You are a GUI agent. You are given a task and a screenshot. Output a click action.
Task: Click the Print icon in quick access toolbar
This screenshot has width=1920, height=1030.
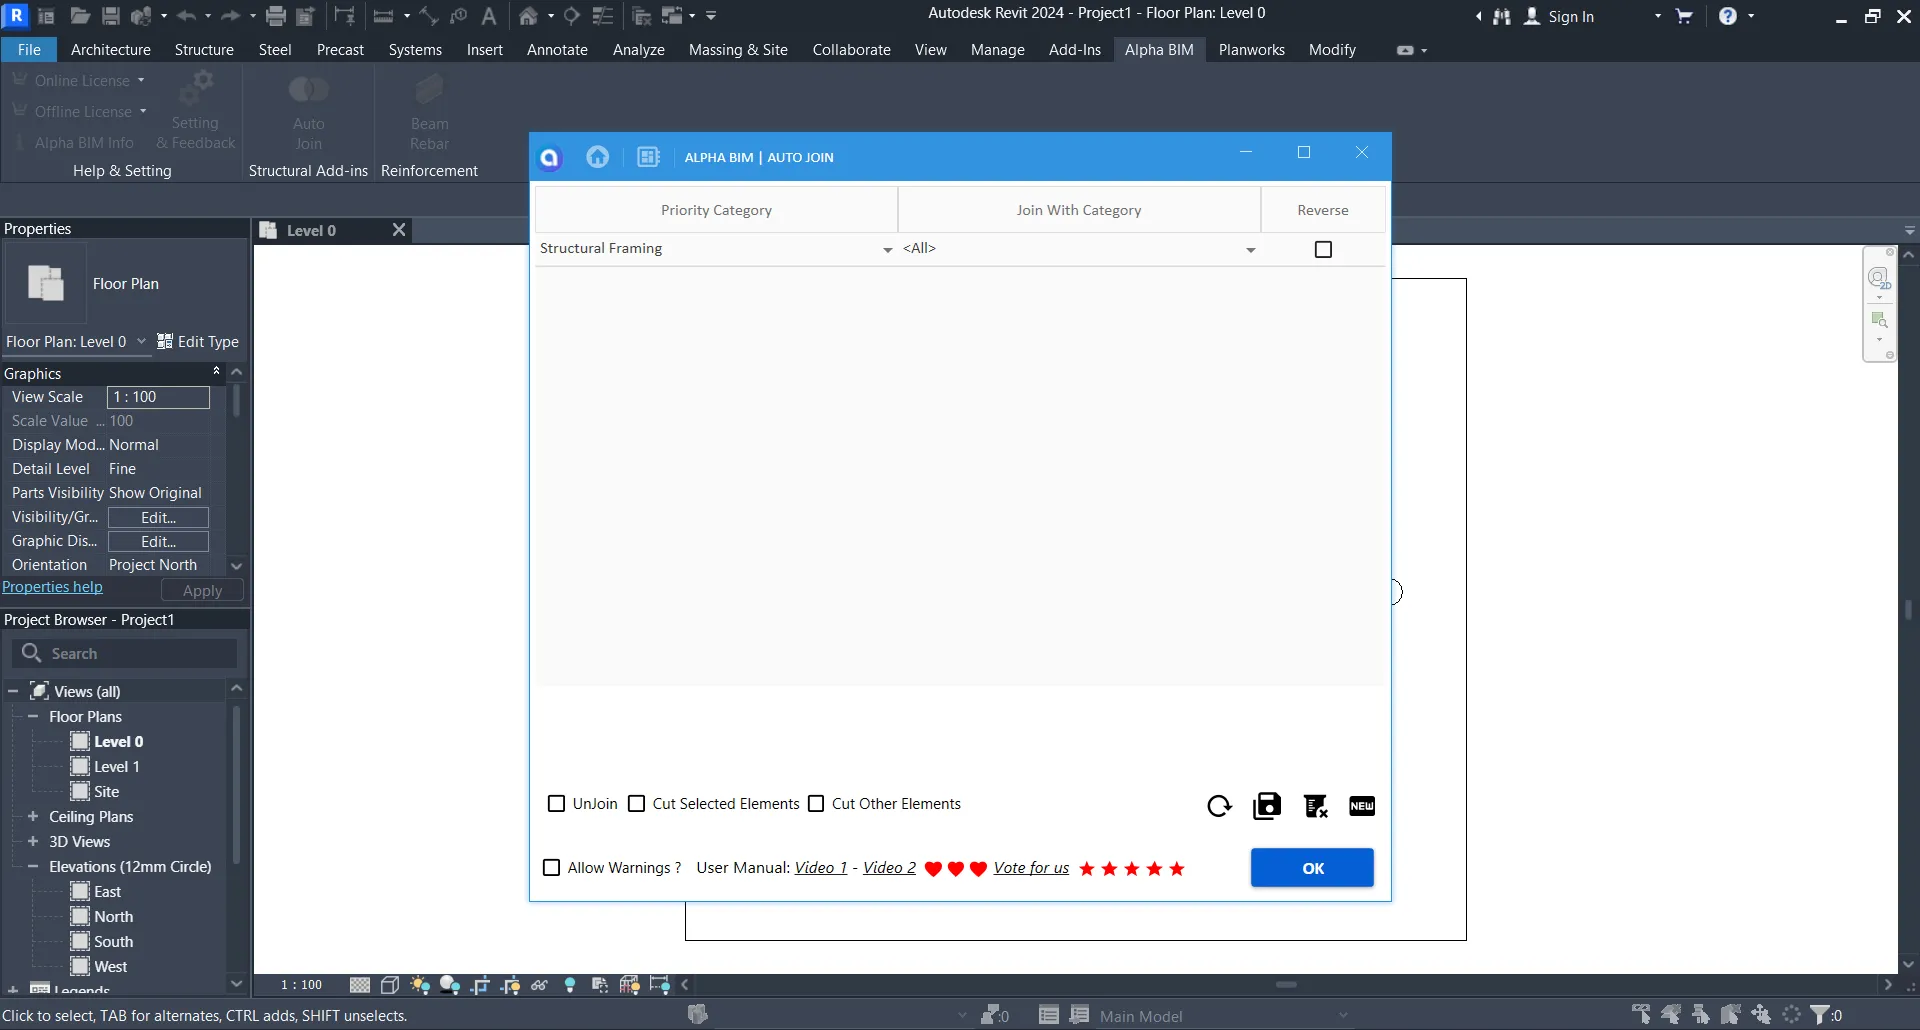[276, 16]
